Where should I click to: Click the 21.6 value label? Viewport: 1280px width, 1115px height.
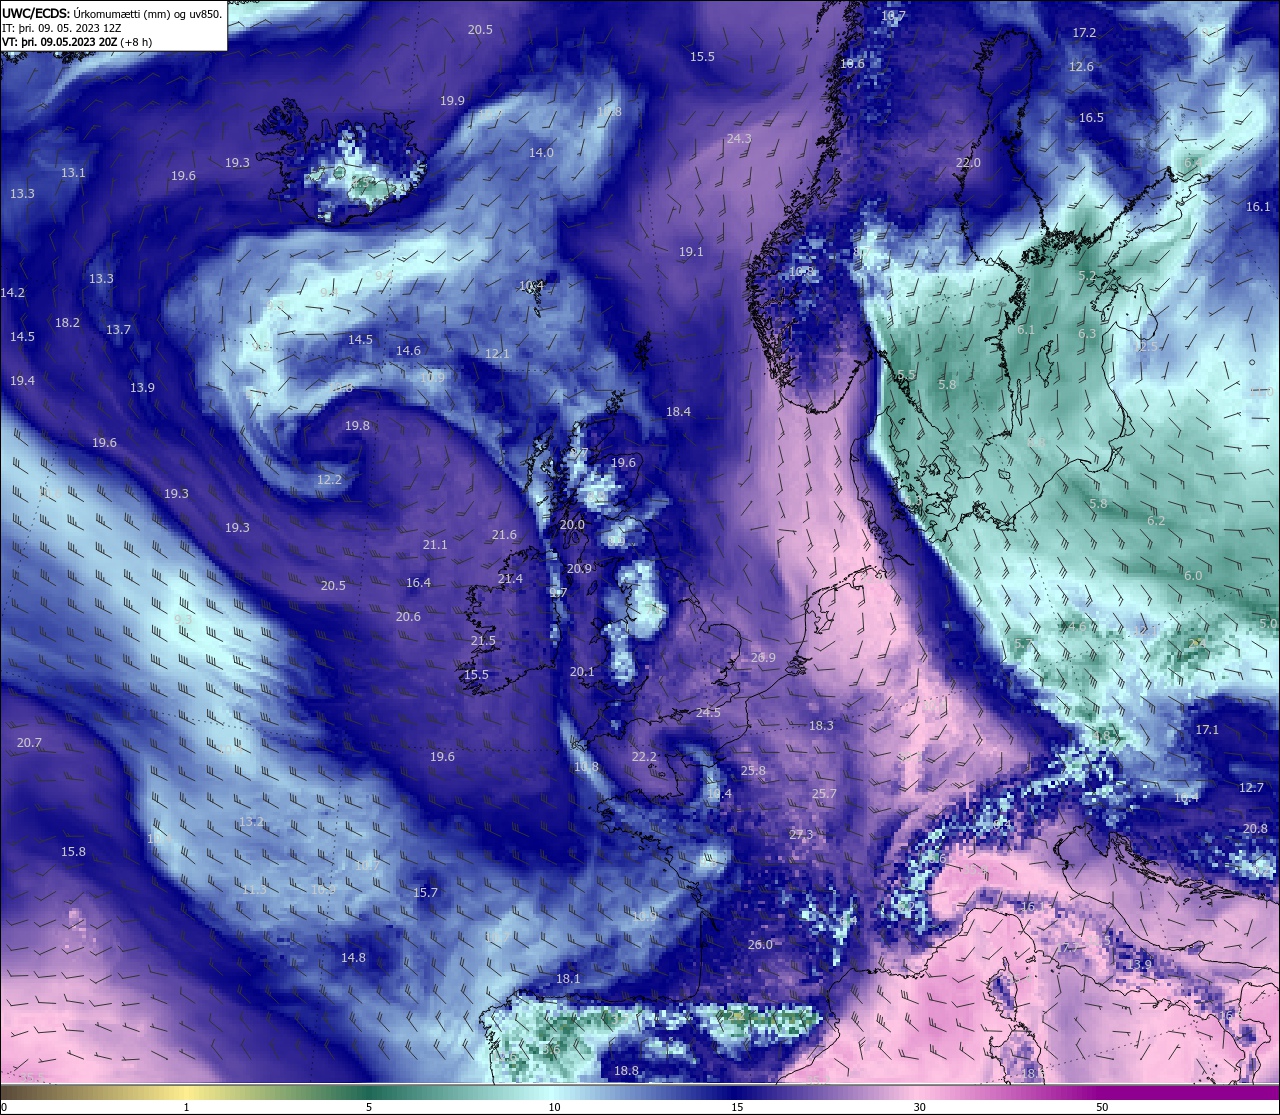[504, 535]
